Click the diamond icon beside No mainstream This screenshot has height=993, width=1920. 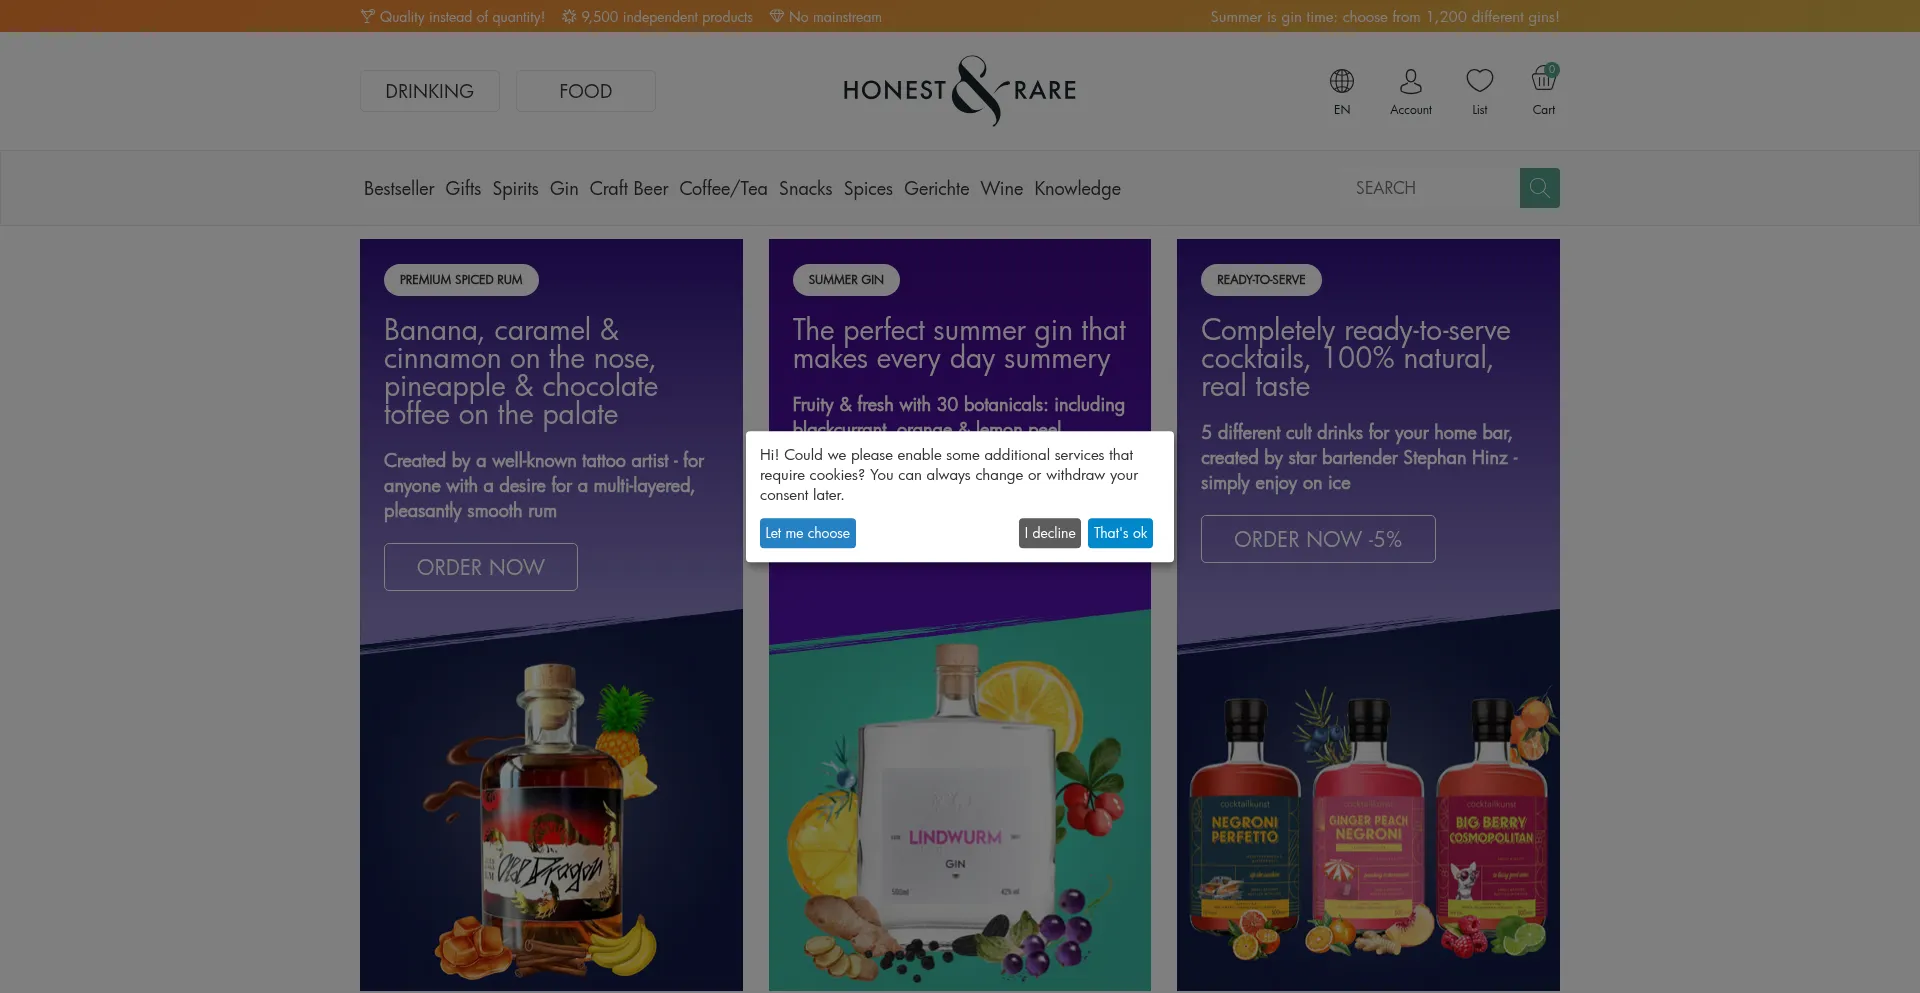(x=777, y=16)
